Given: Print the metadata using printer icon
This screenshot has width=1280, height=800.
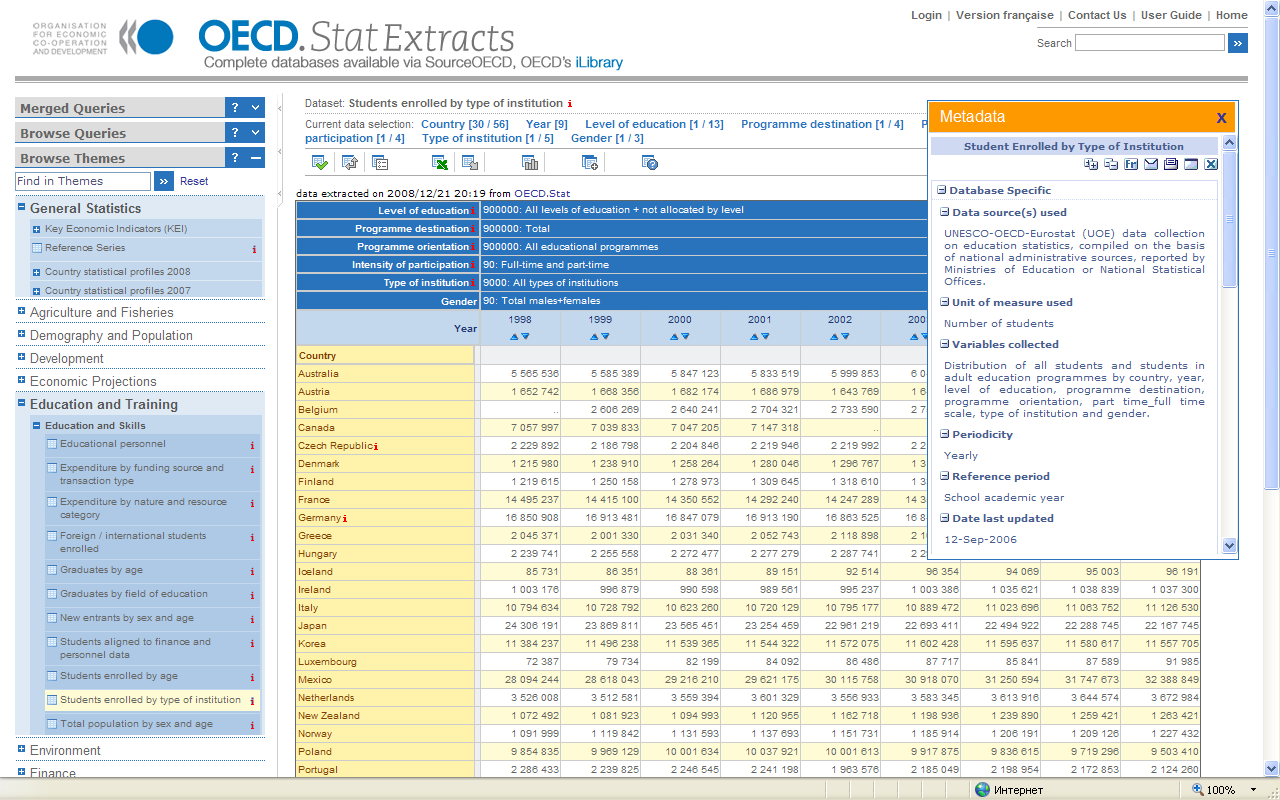Looking at the screenshot, I should 1171,164.
